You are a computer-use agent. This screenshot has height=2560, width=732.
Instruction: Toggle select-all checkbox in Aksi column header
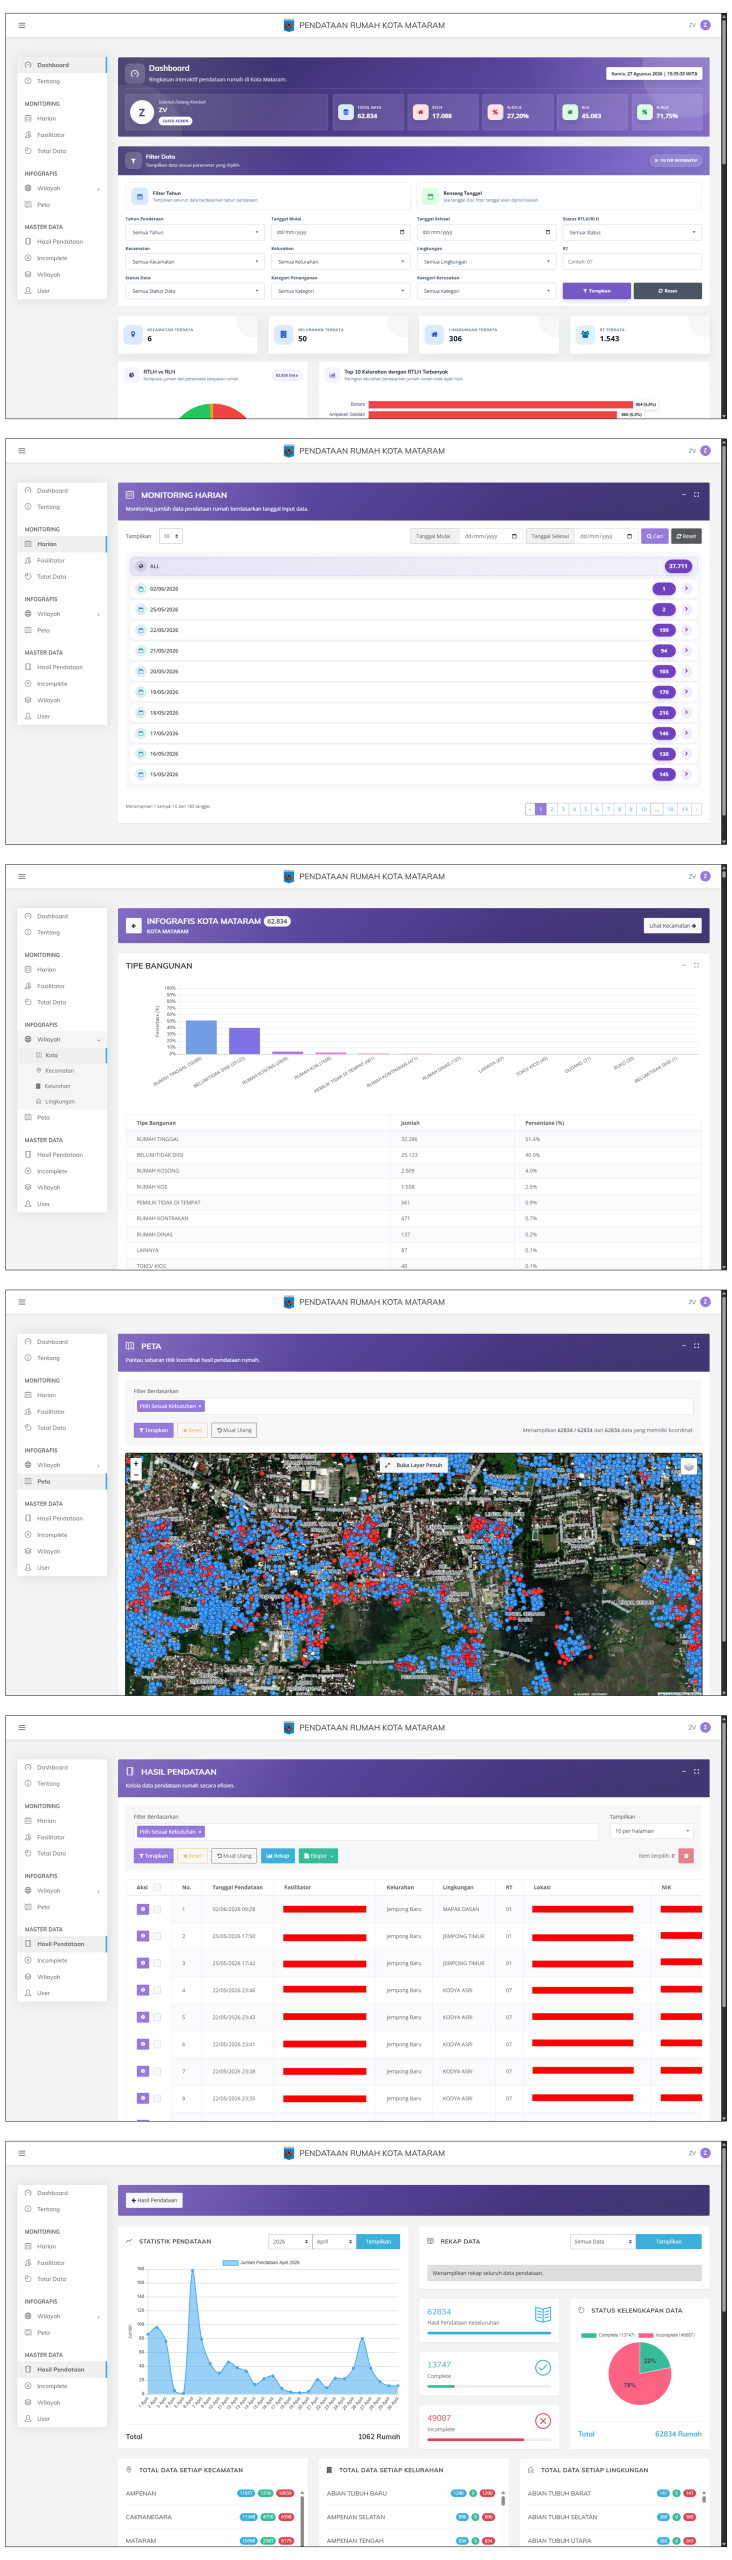coord(157,1887)
